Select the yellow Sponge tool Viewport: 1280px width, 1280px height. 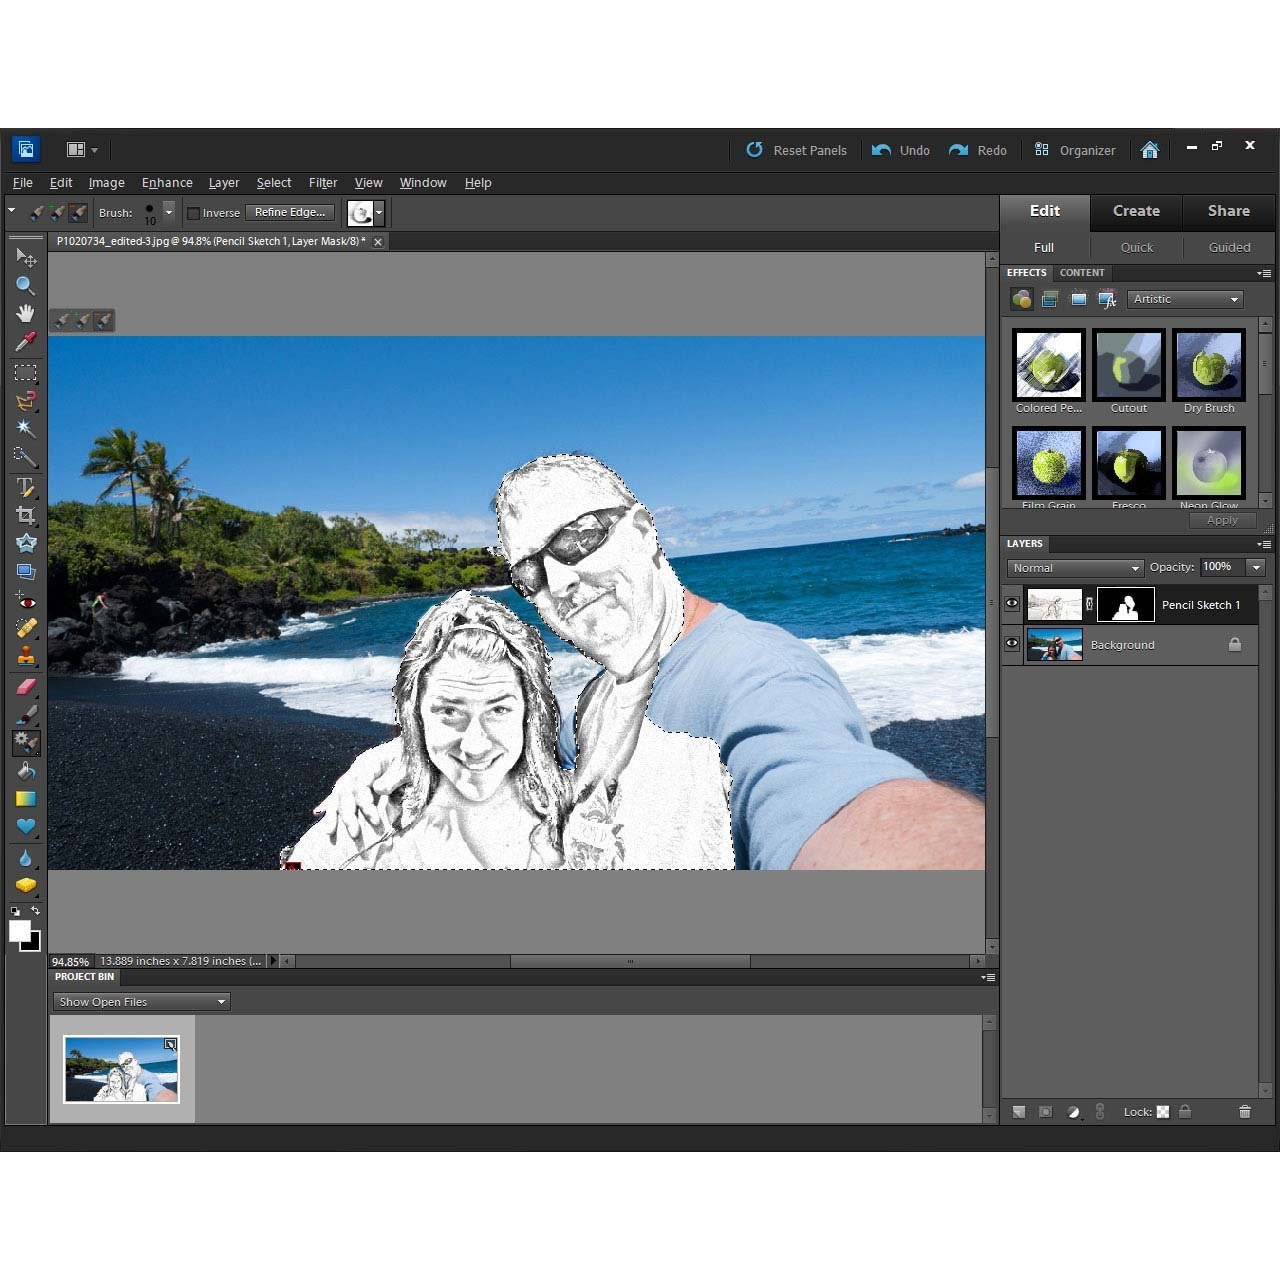(26, 885)
